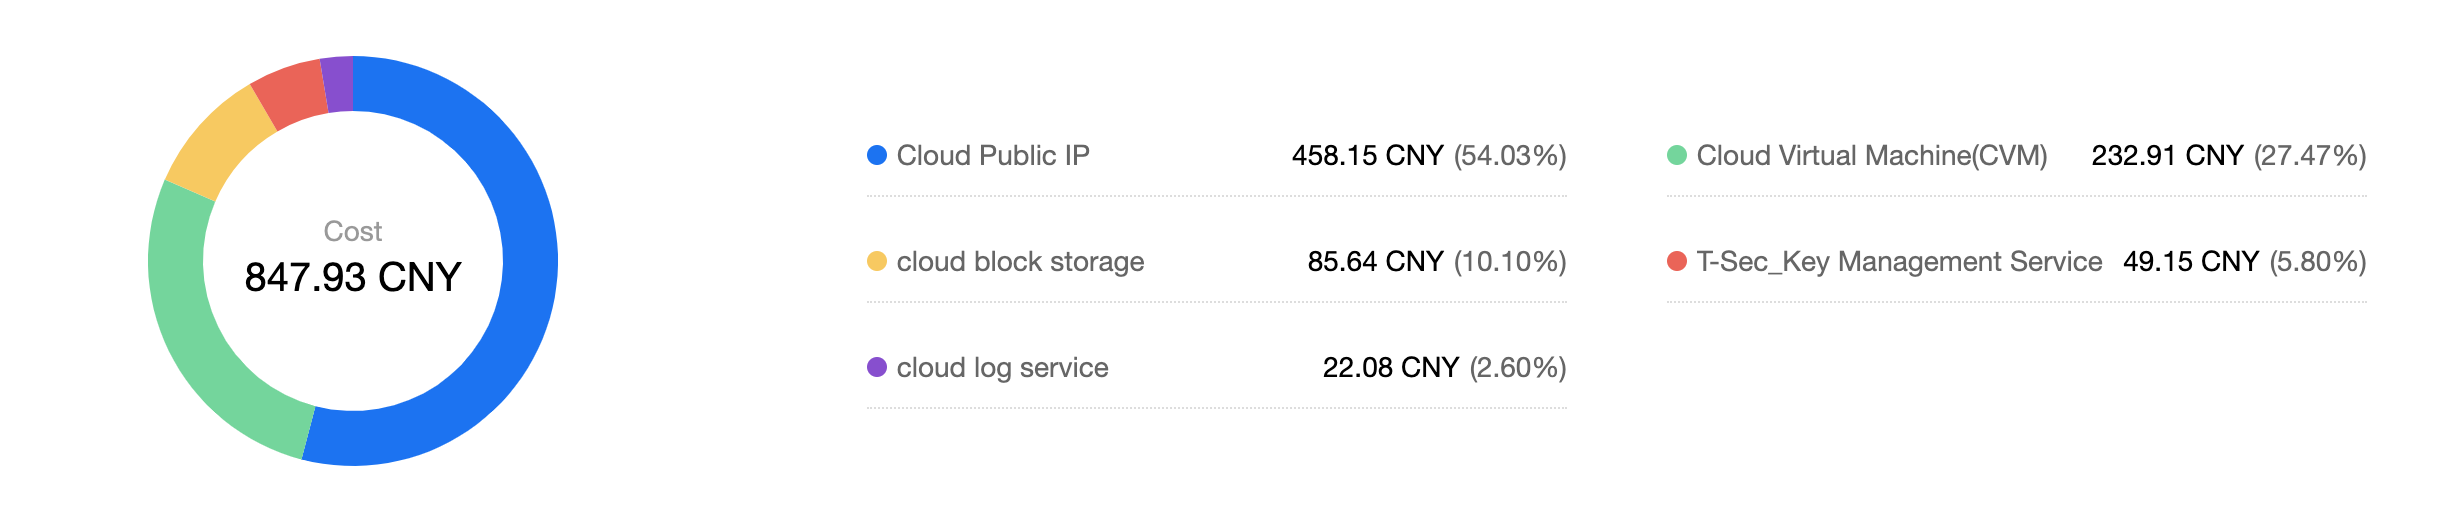The height and width of the screenshot is (518, 2452).
Task: Click the green Cloud Virtual Machine legend dot
Action: 1677,155
